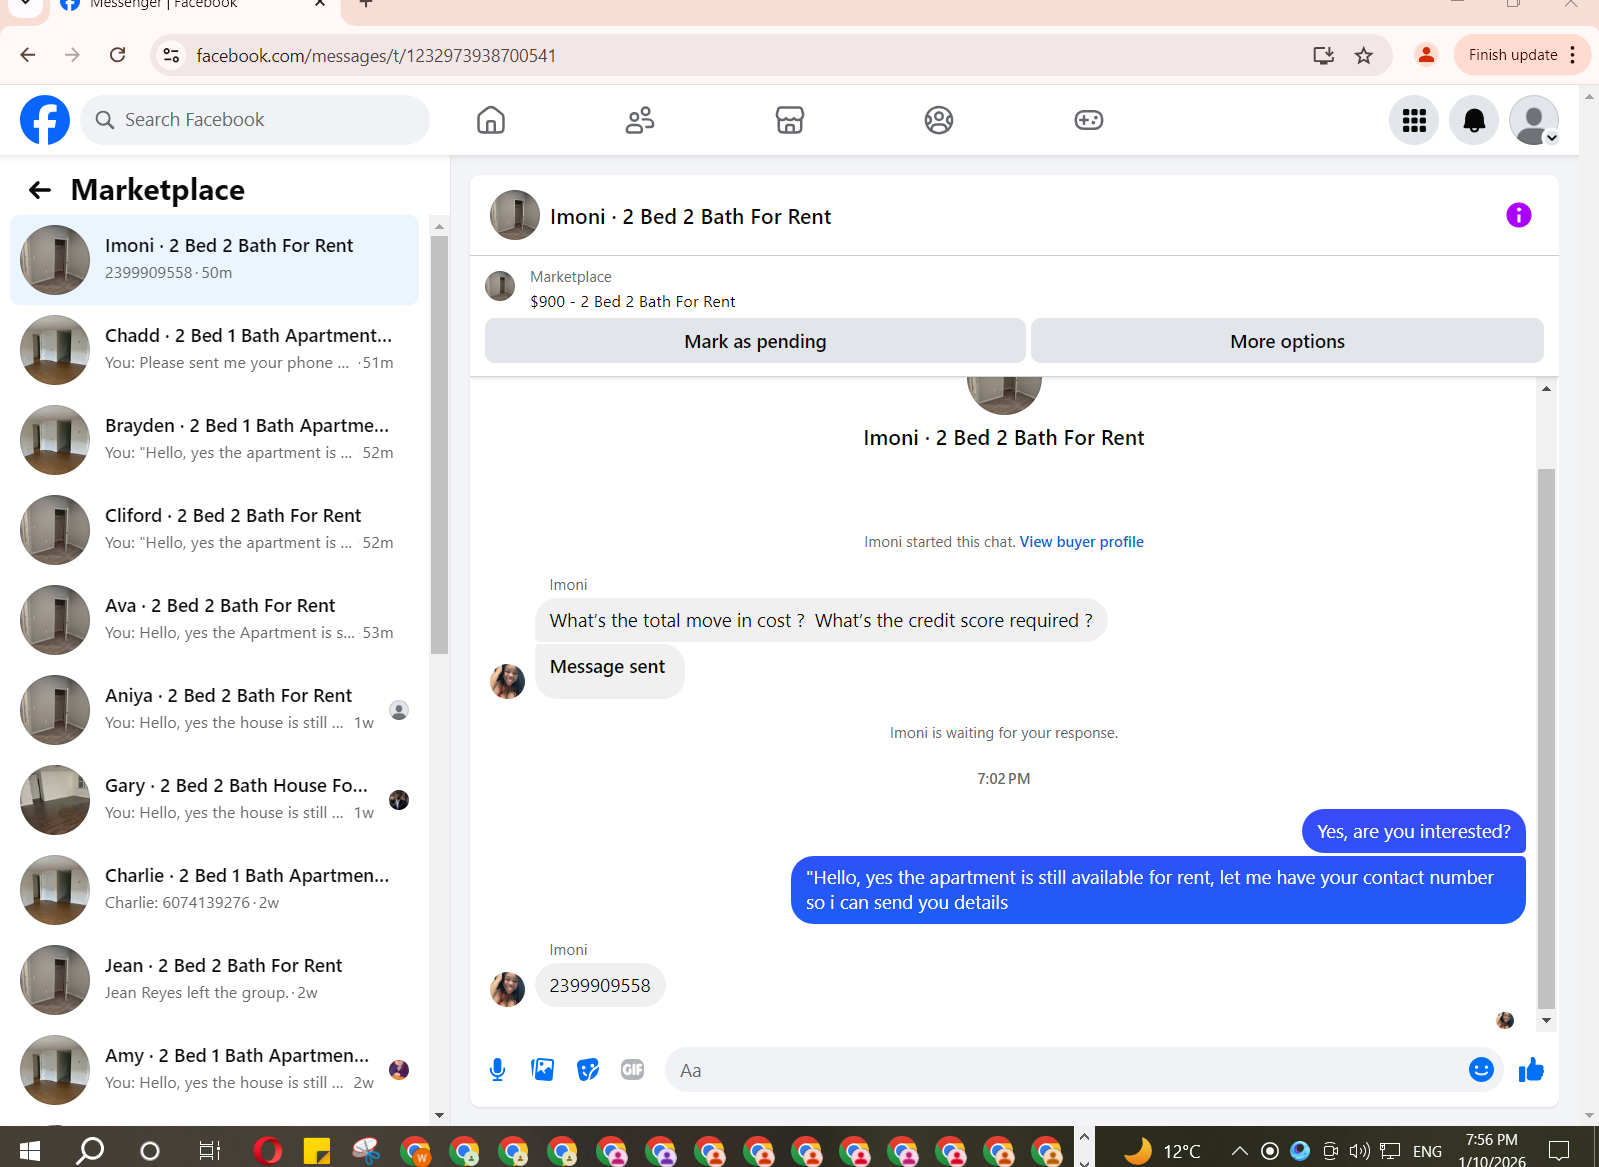Bookmark this page with star icon

click(x=1364, y=55)
